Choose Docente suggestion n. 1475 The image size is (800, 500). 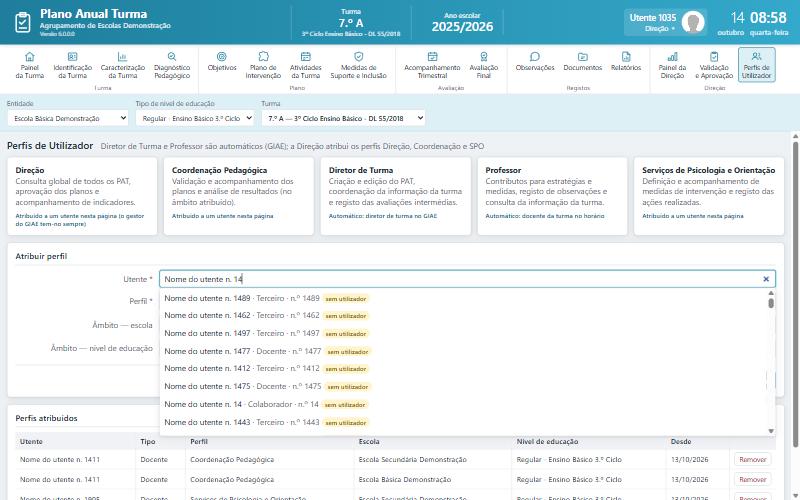[x=463, y=386]
